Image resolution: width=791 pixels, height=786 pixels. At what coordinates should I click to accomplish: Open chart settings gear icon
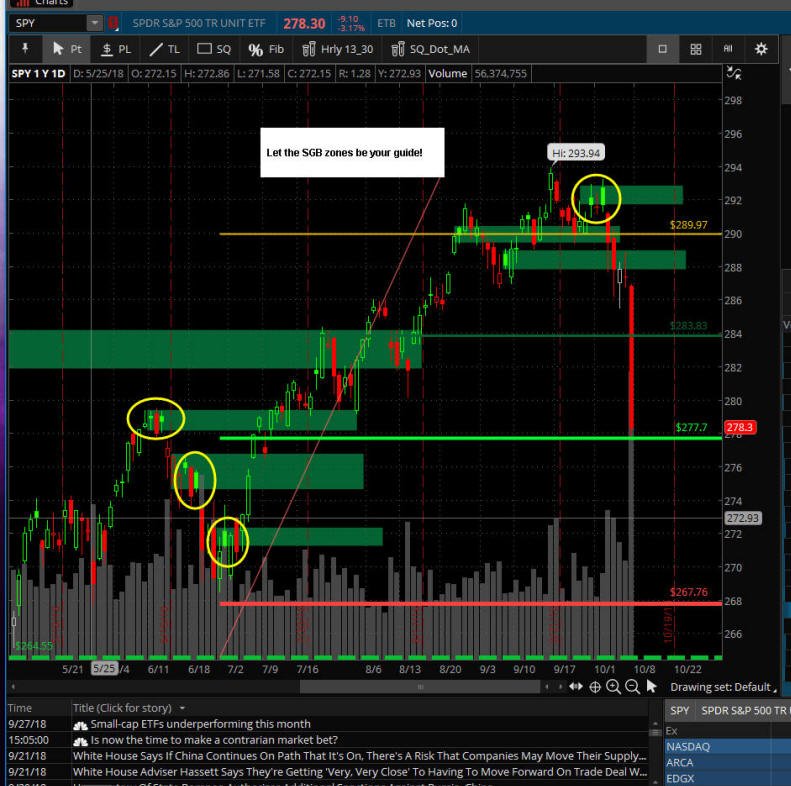(x=761, y=49)
